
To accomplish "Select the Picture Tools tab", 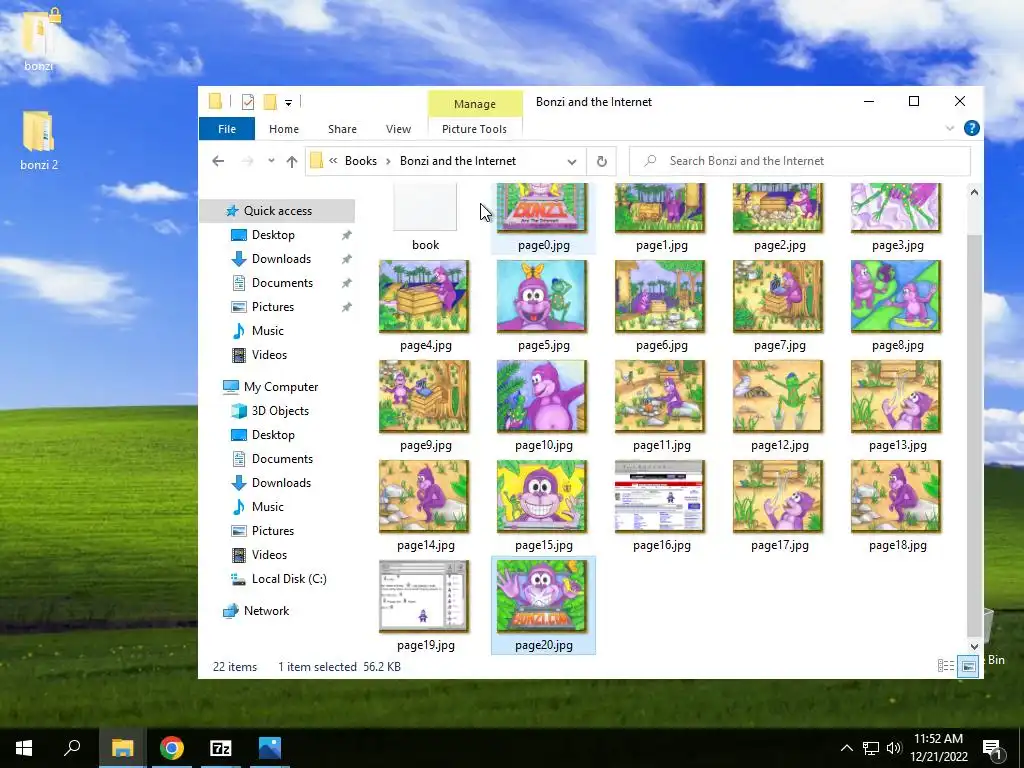I will point(474,129).
